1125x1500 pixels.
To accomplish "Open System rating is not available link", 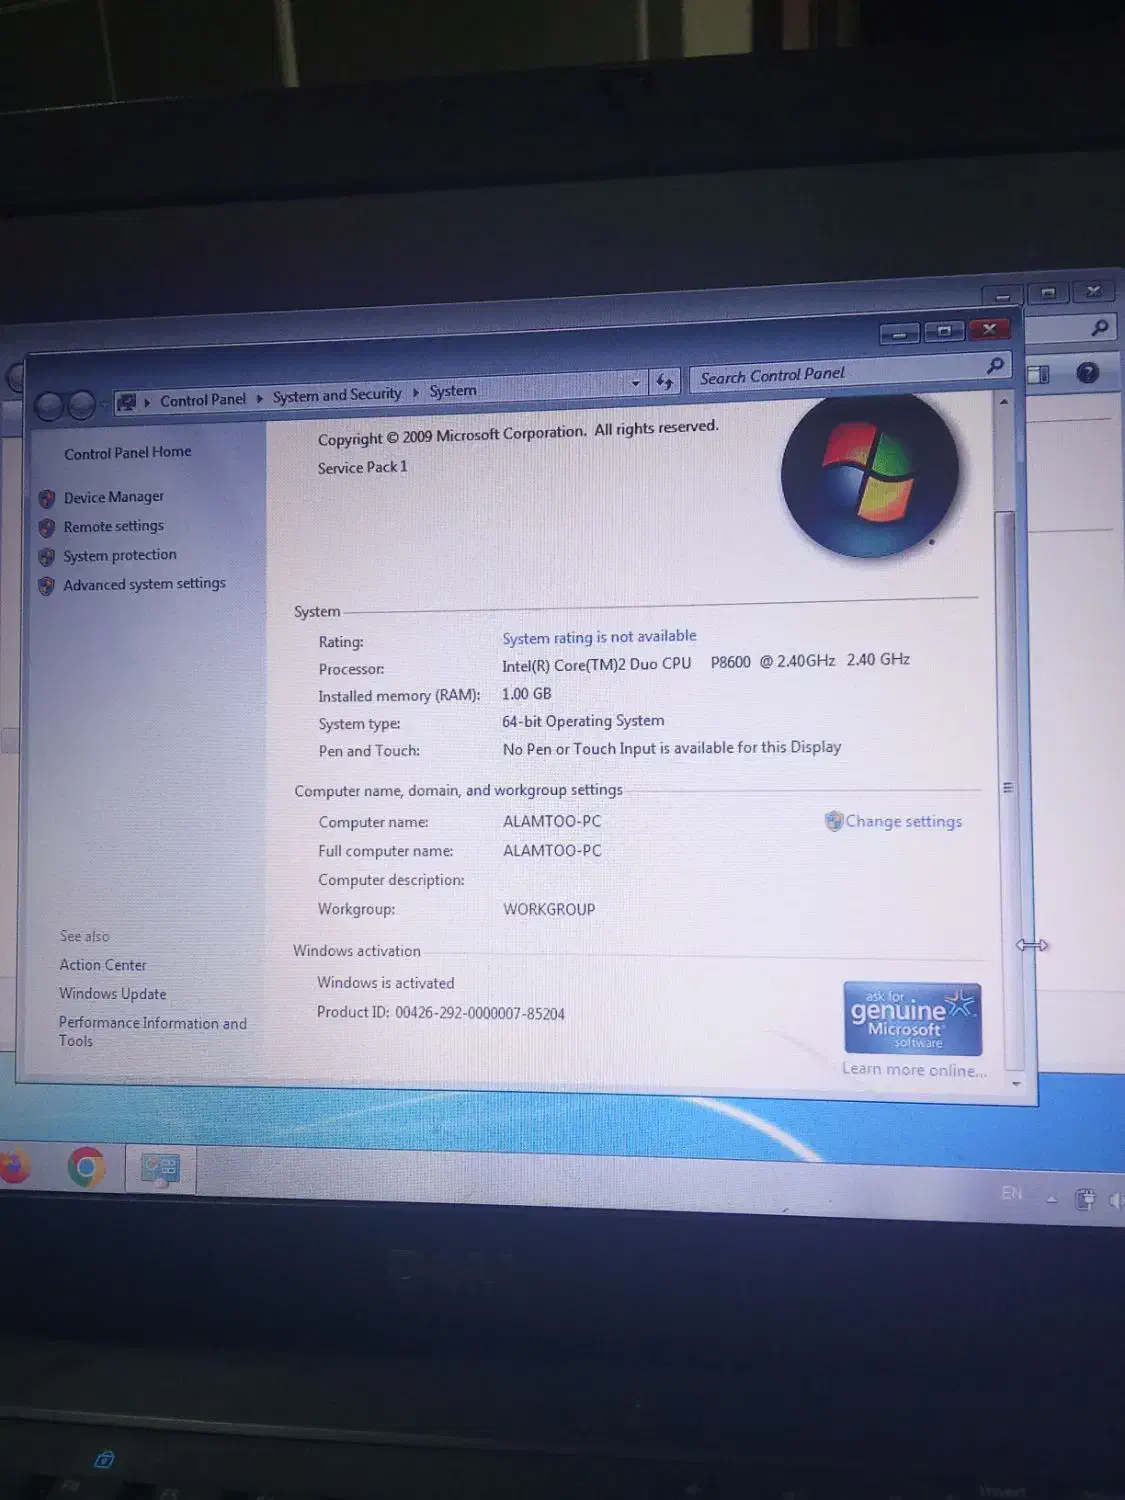I will coord(599,637).
